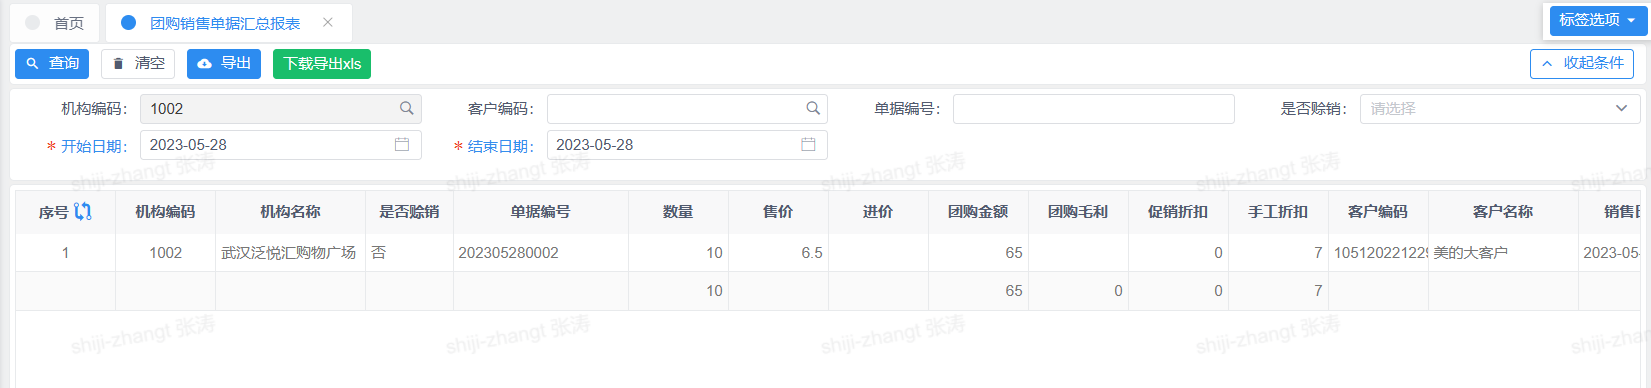1651x388 pixels.
Task: Click the 手工折扣 column header
Action: pos(1278,212)
